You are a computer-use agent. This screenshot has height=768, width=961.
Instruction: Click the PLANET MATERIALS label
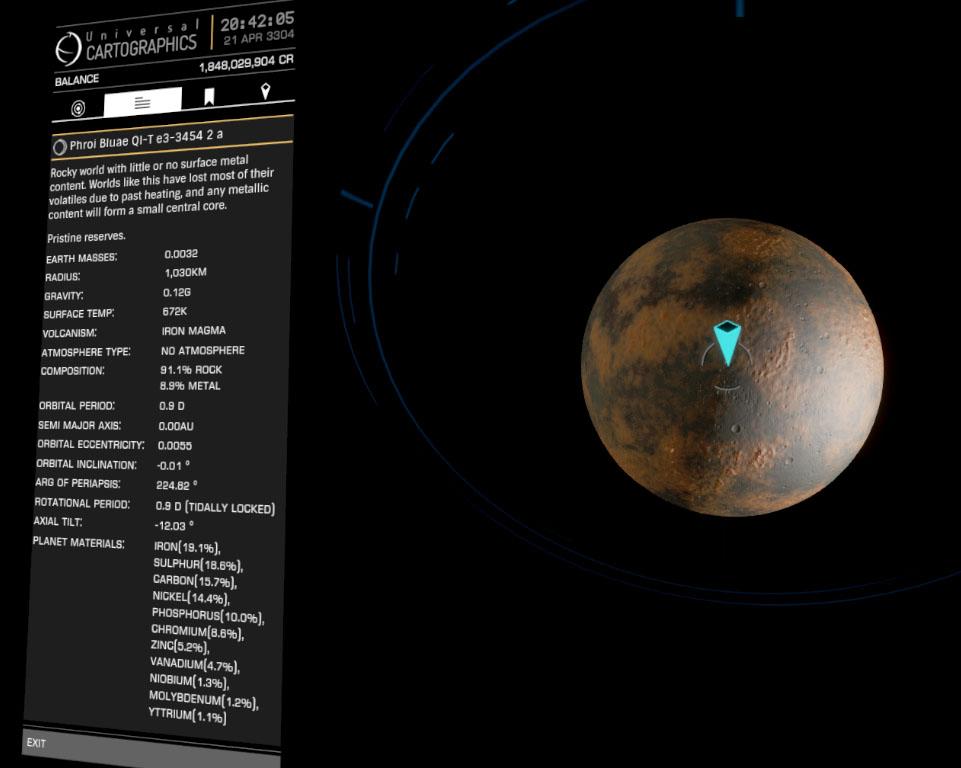78,542
